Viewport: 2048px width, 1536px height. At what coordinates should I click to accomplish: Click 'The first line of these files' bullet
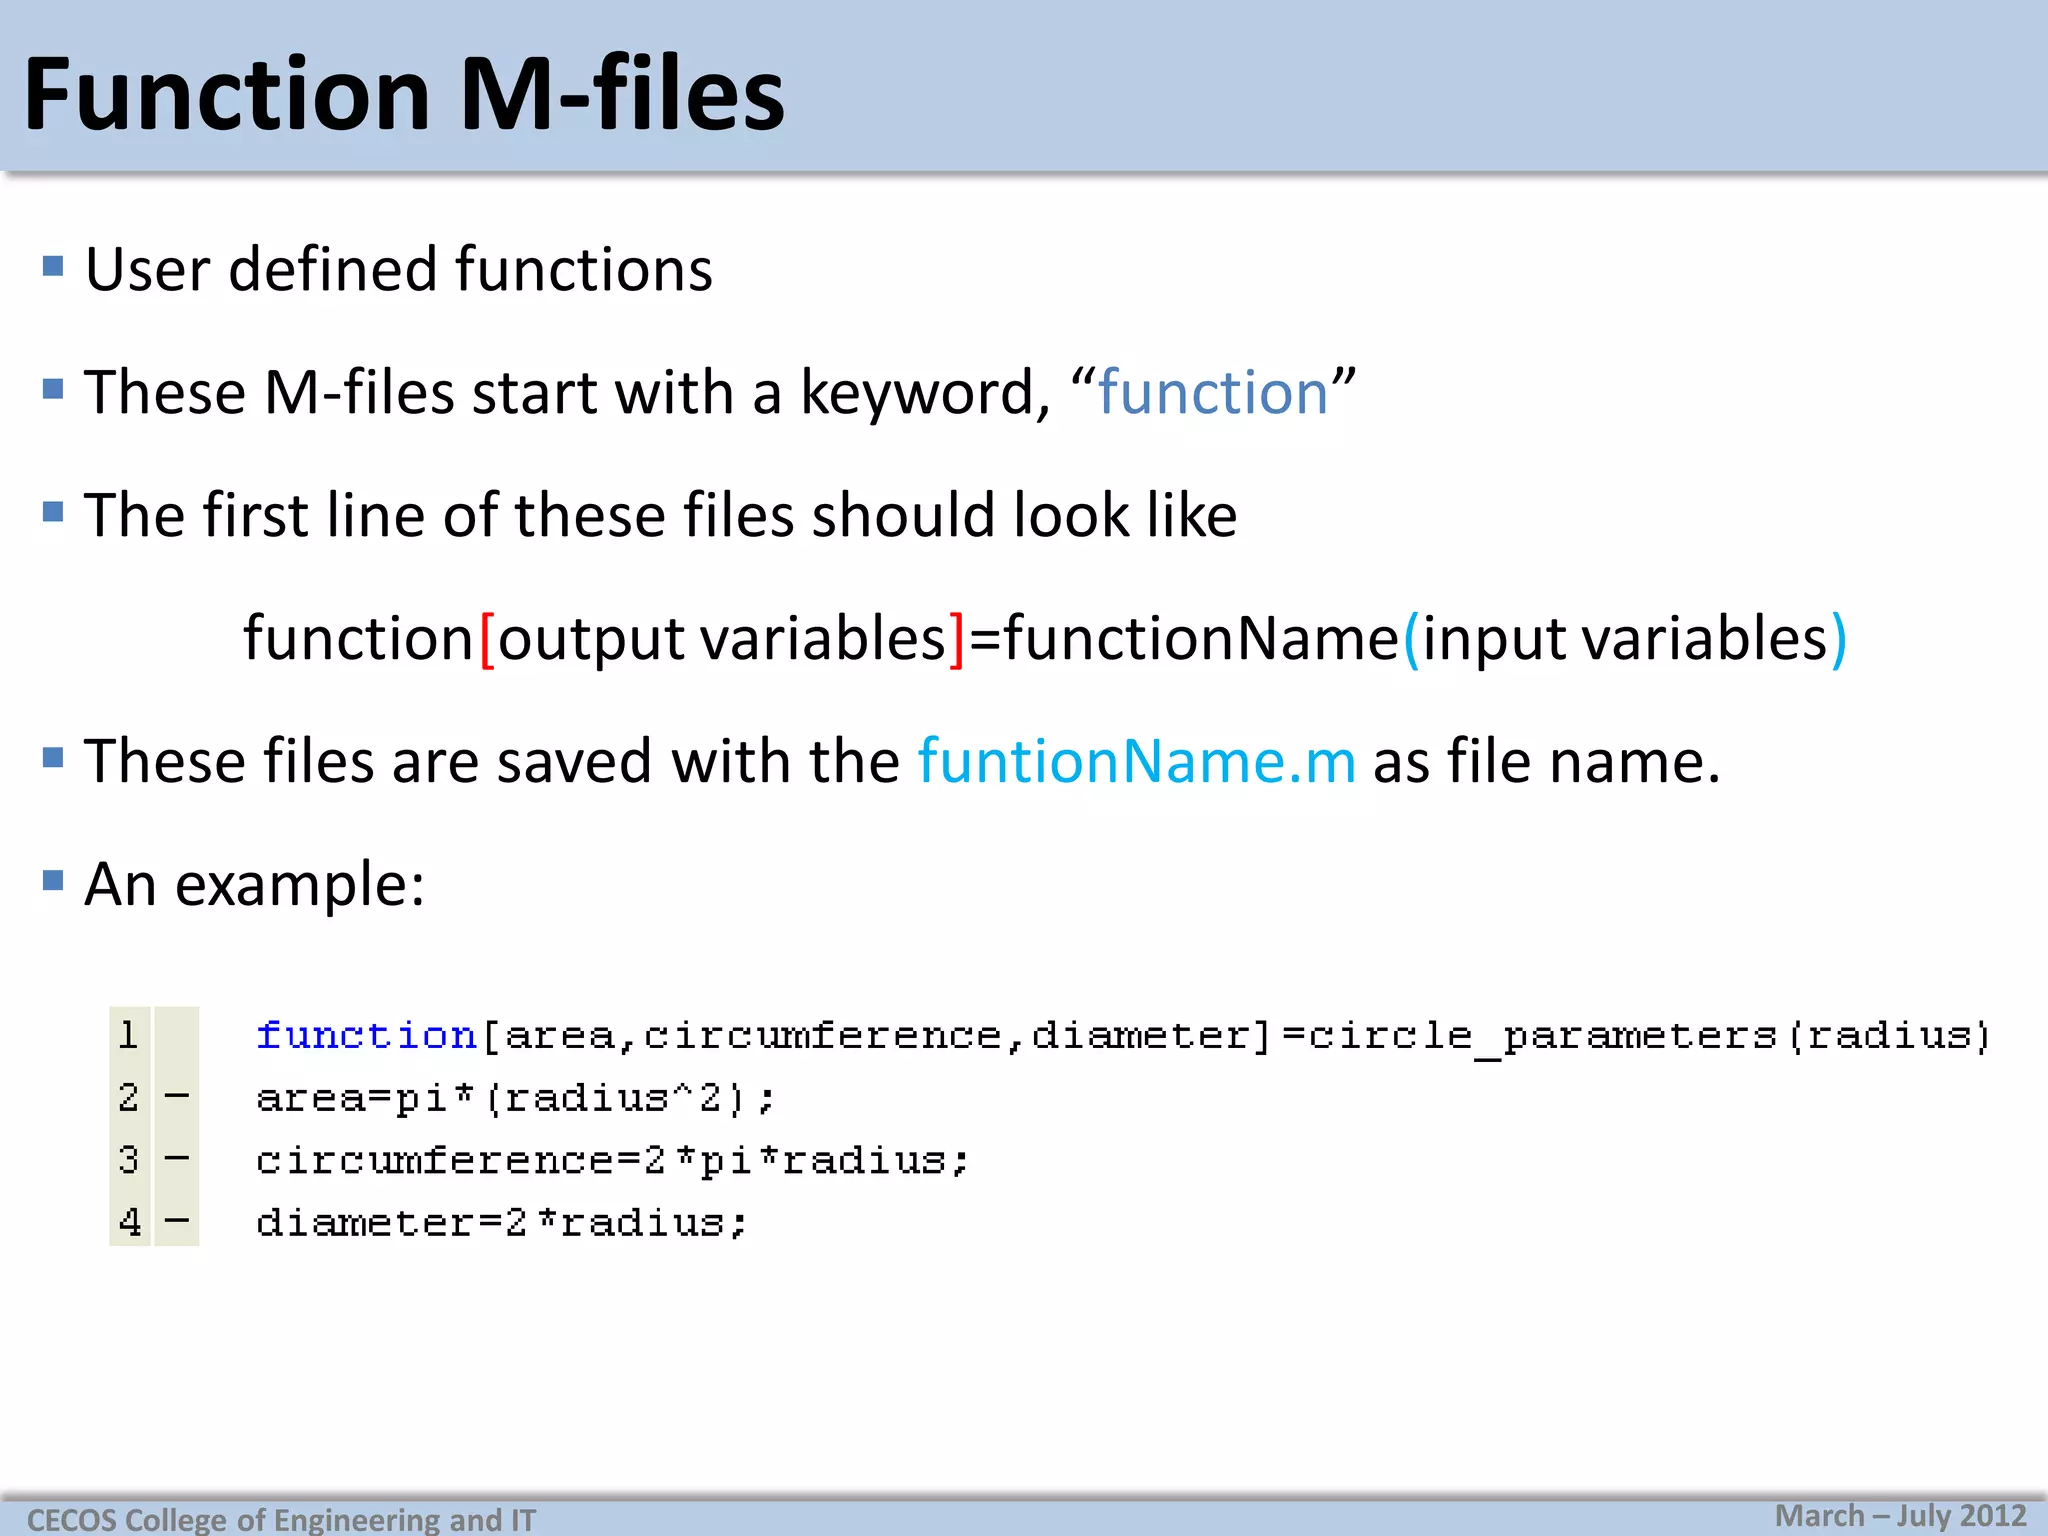coord(660,515)
